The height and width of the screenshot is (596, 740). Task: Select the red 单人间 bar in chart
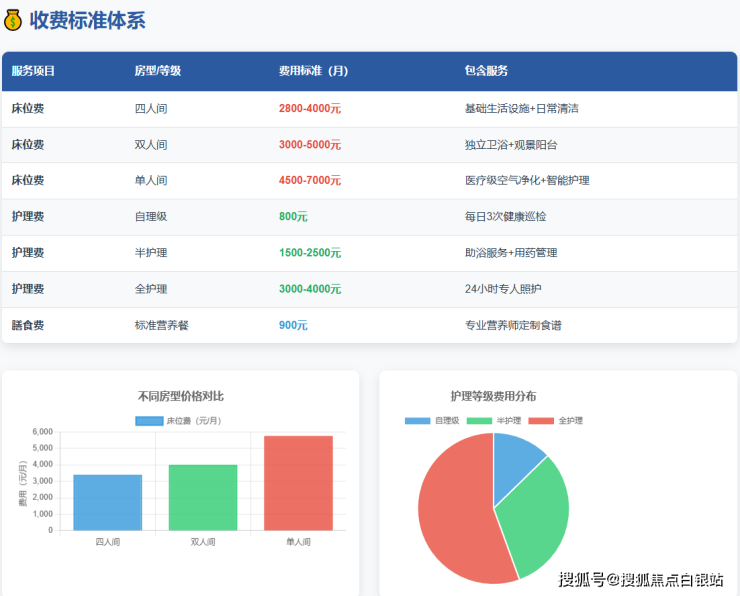[298, 483]
